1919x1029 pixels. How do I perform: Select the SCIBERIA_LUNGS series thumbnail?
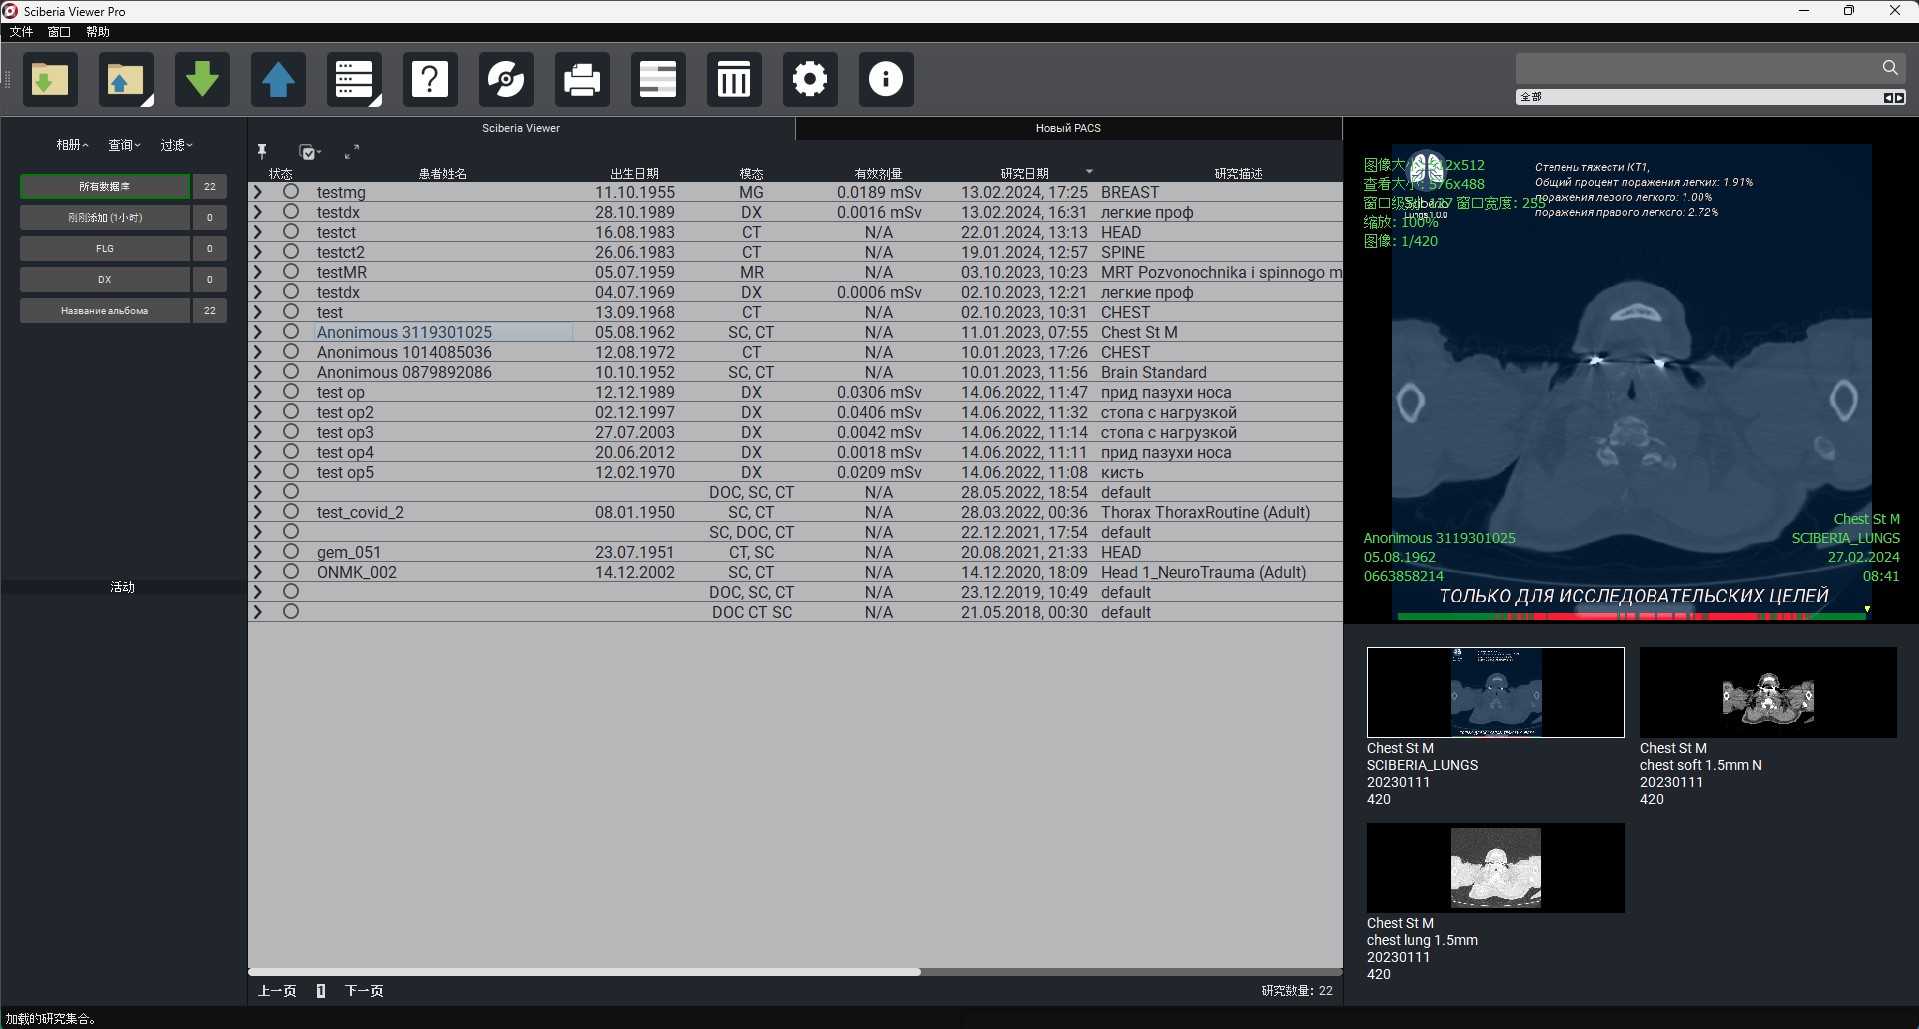pos(1496,692)
